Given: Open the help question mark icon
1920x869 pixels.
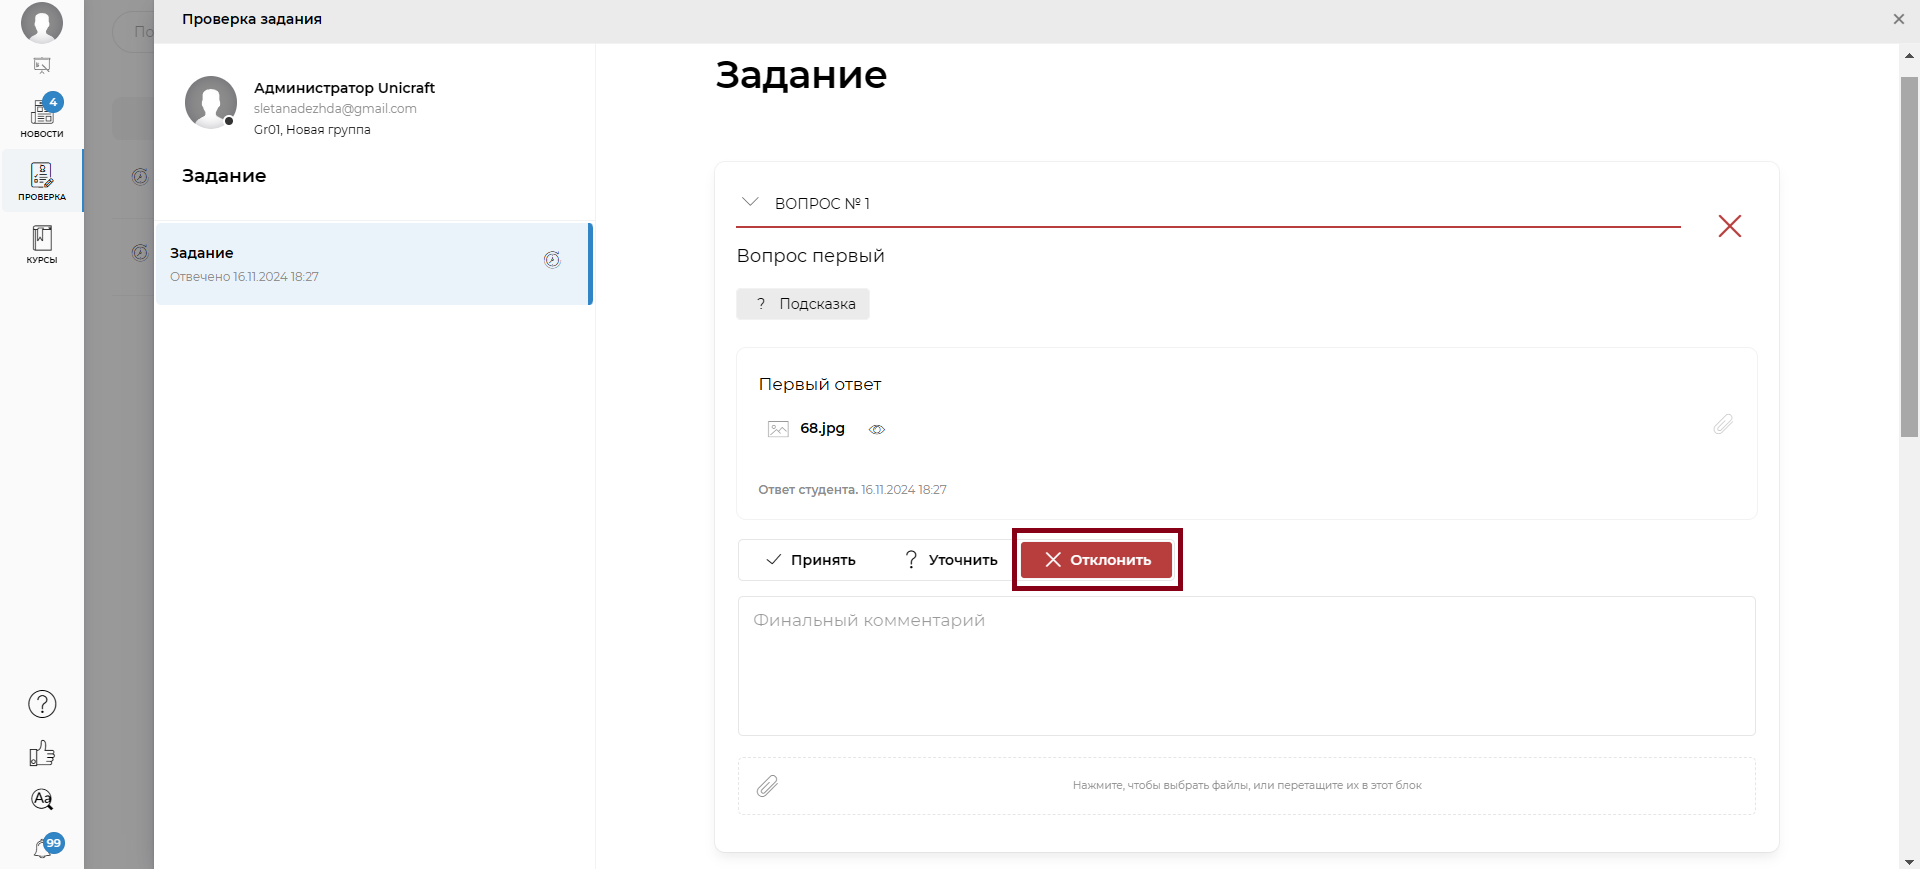Looking at the screenshot, I should tap(42, 704).
